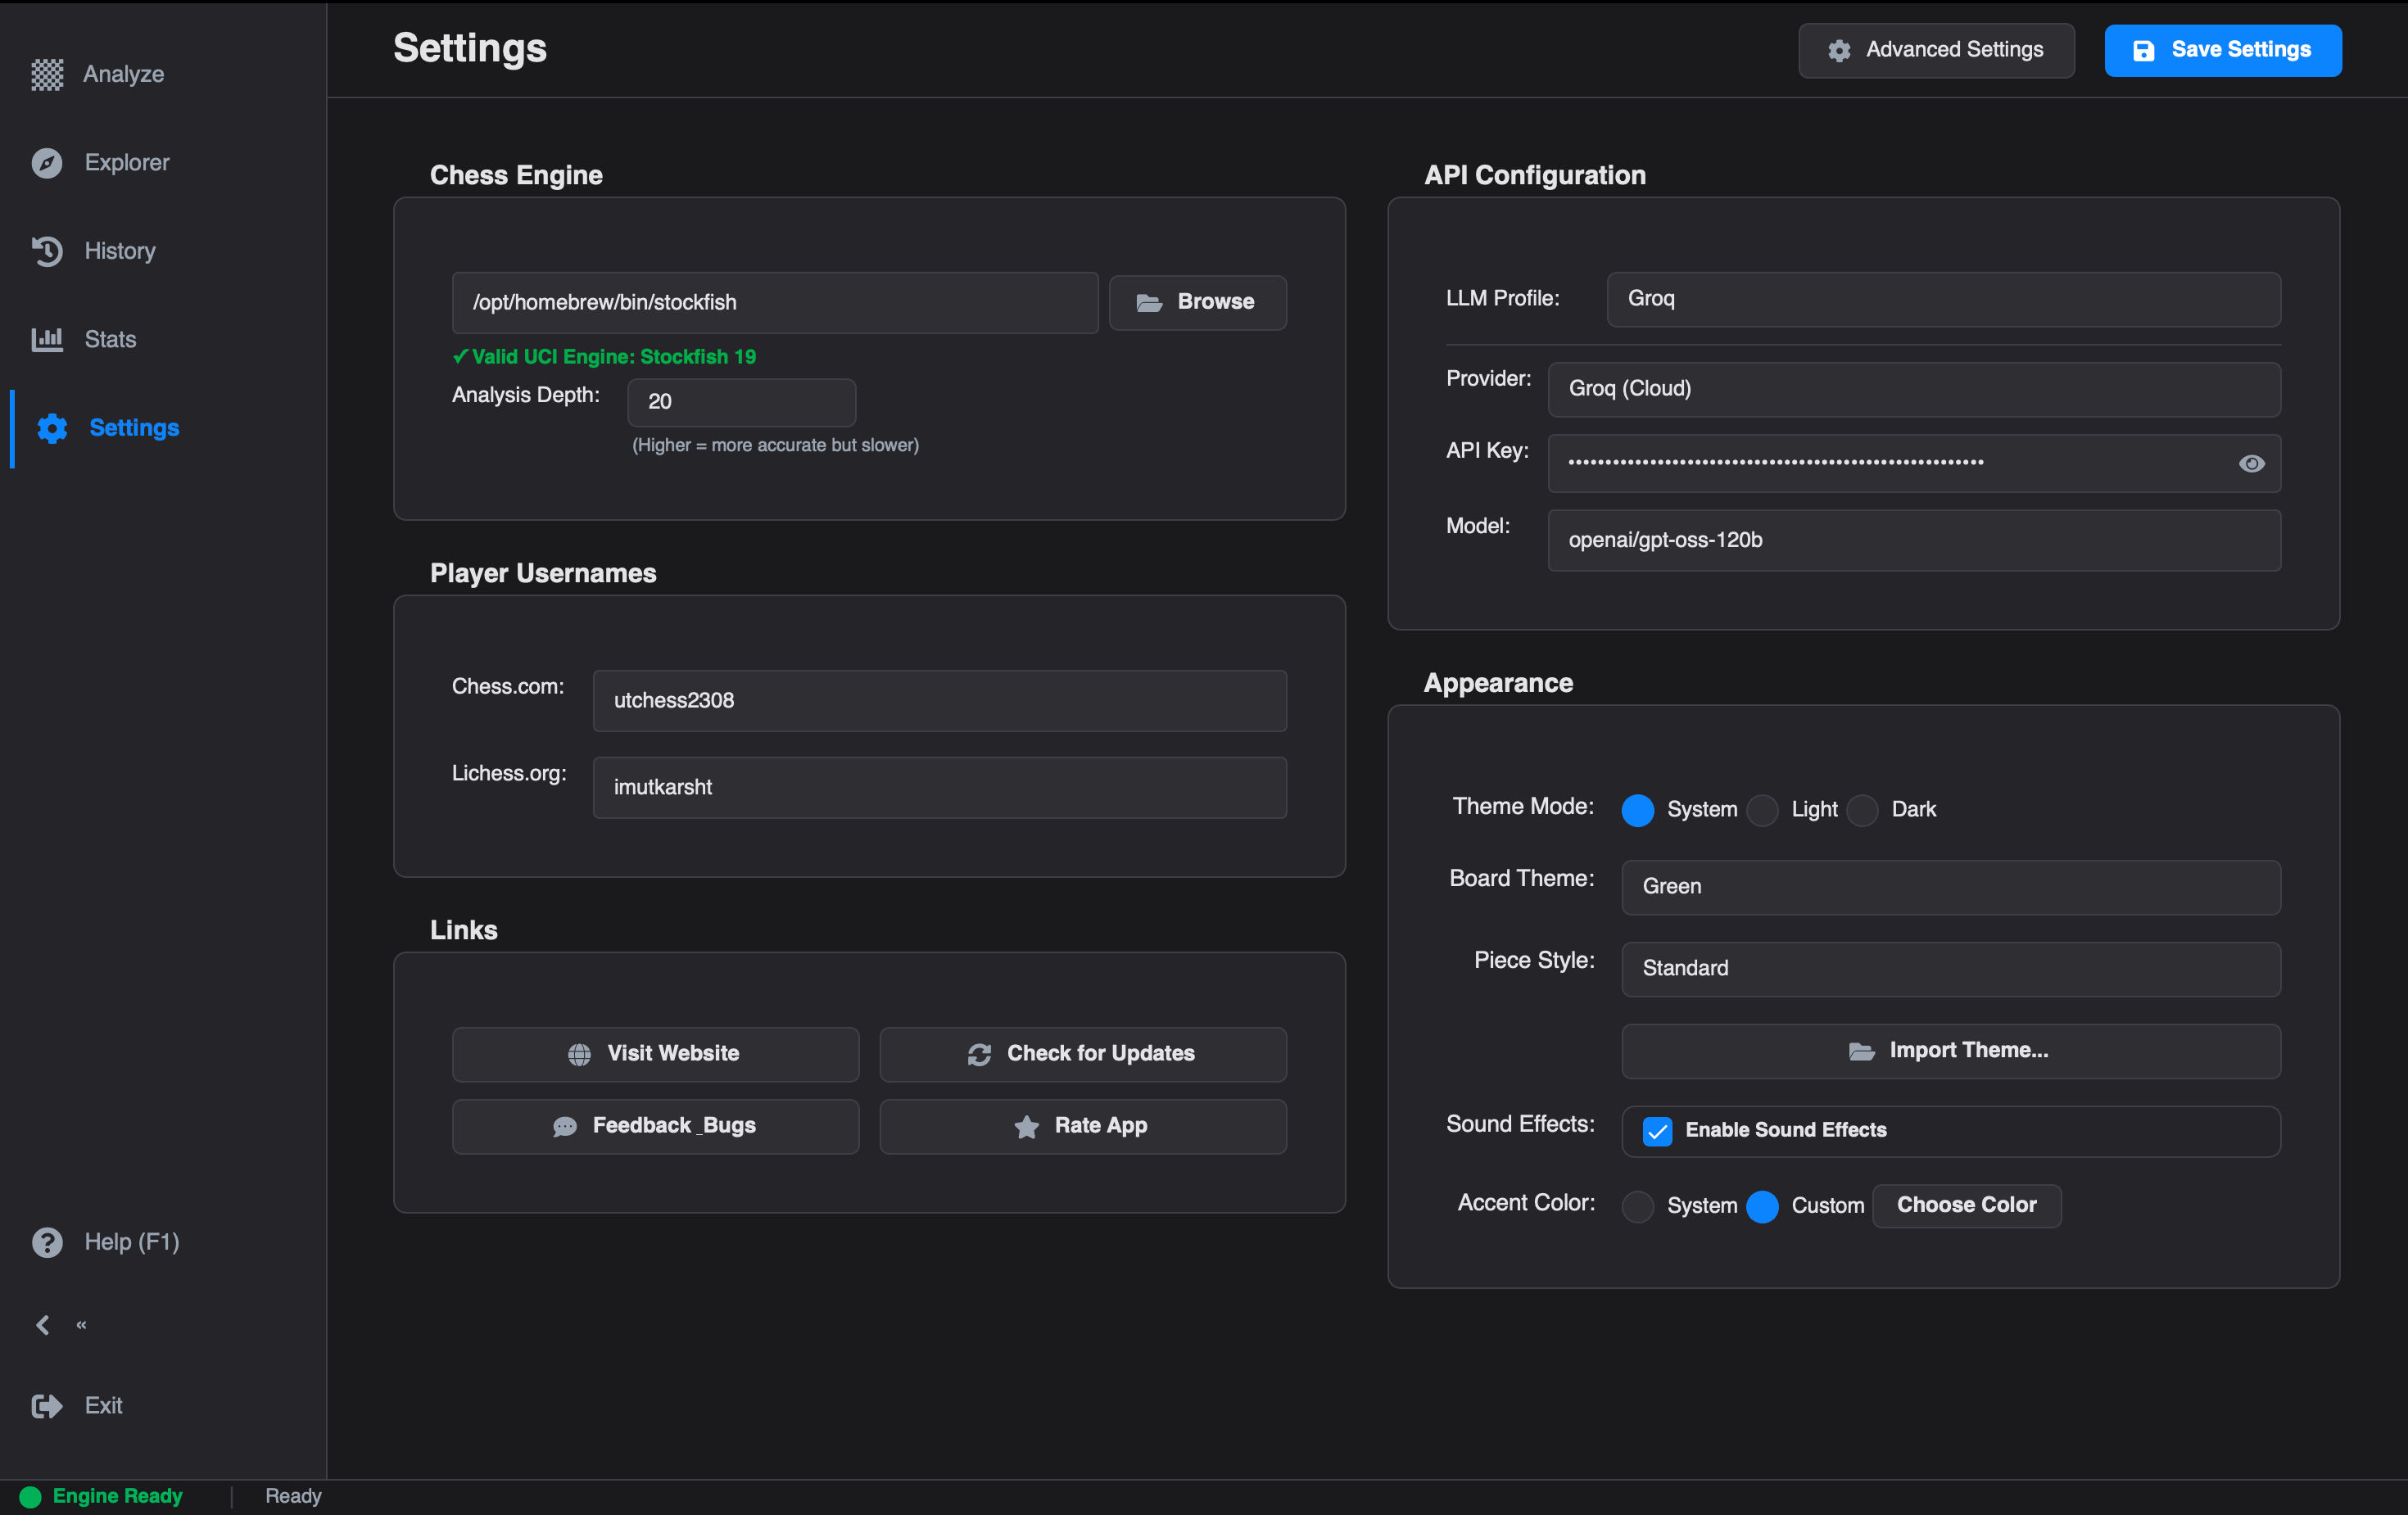Click the double chevron collapse marker
The width and height of the screenshot is (2408, 1515).
81,1325
